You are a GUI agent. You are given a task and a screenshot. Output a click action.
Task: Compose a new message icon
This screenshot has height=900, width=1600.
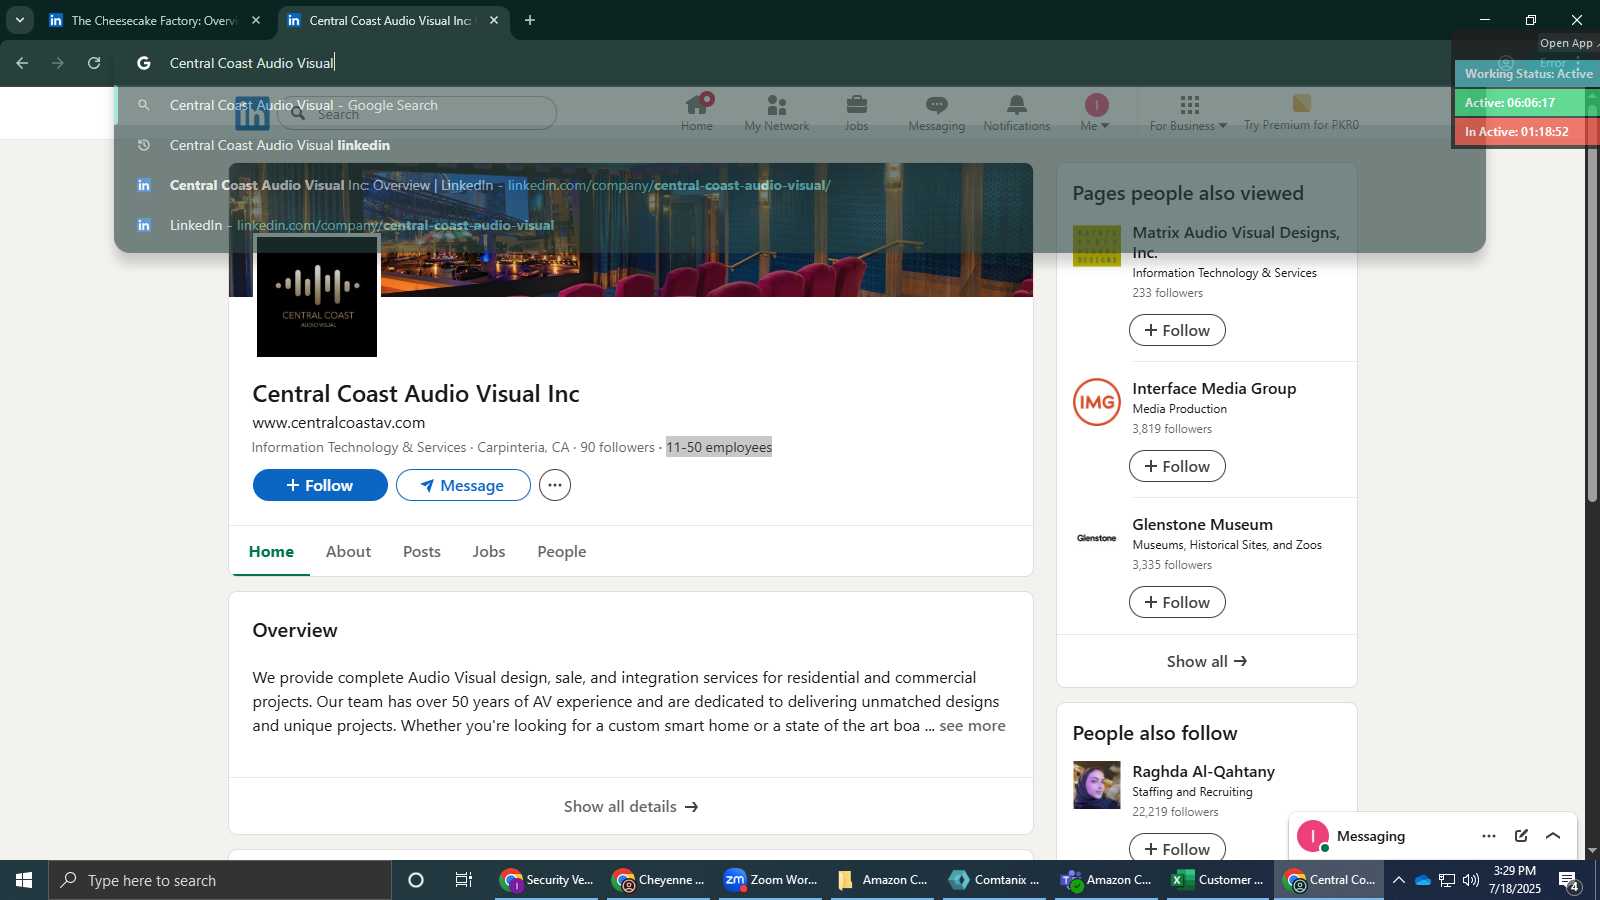click(1521, 836)
